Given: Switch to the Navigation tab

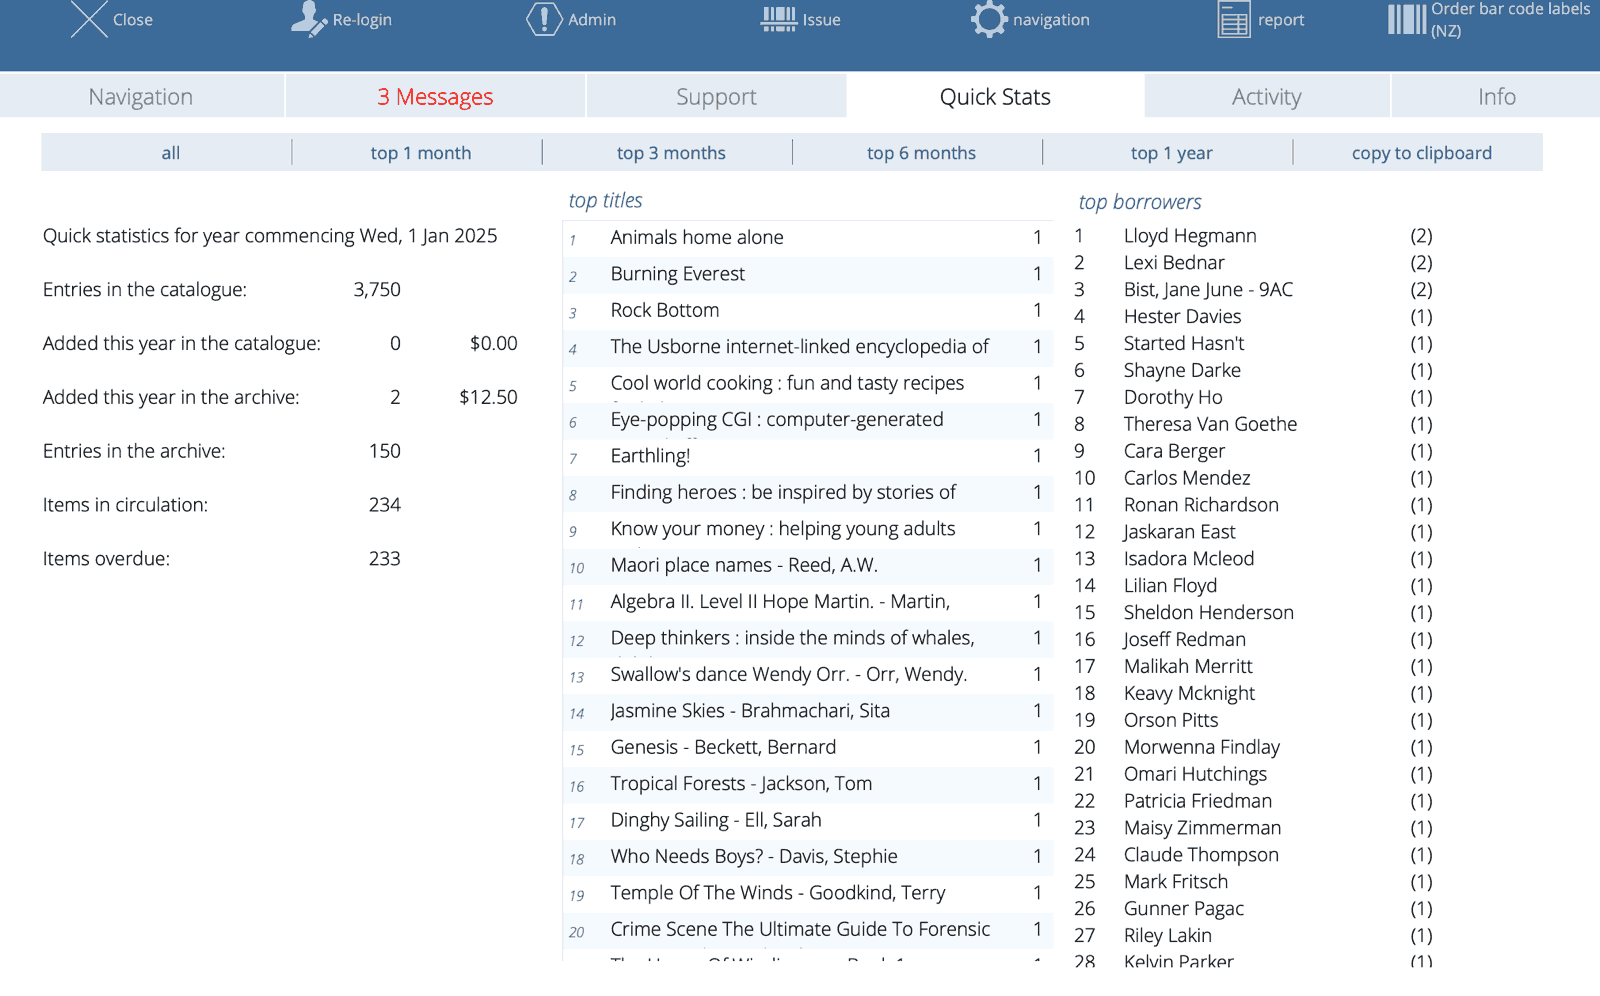Looking at the screenshot, I should coord(141,97).
